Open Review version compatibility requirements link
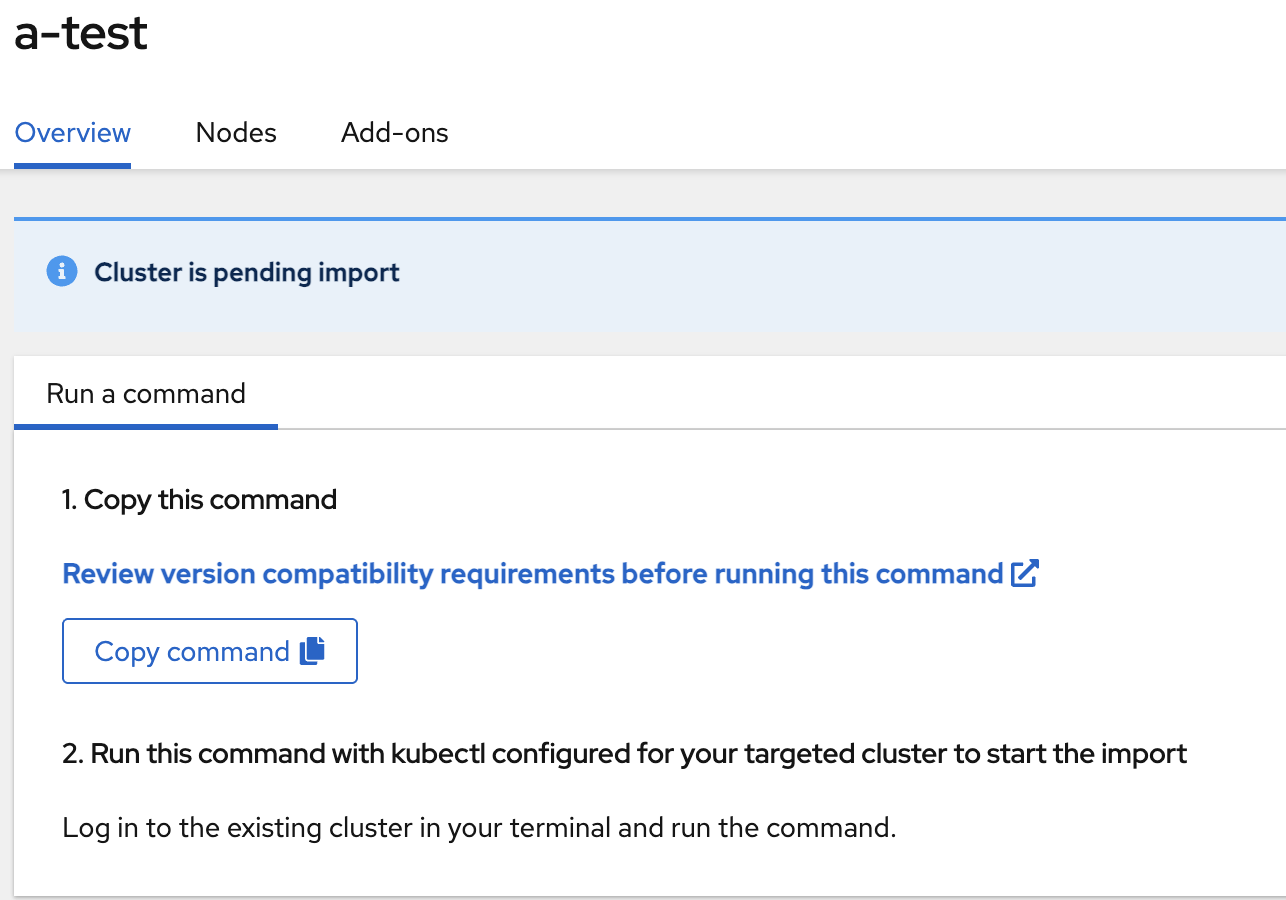The image size is (1286, 900). click(x=532, y=574)
